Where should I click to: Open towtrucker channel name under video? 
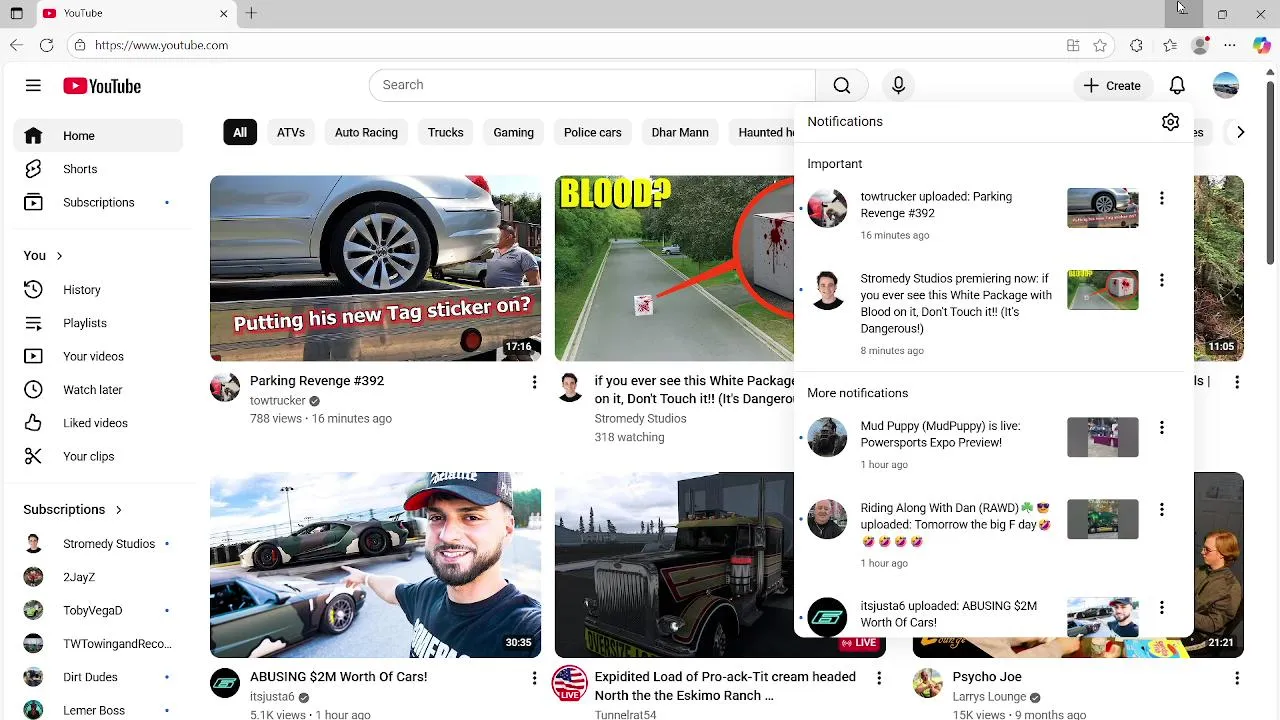click(x=278, y=401)
